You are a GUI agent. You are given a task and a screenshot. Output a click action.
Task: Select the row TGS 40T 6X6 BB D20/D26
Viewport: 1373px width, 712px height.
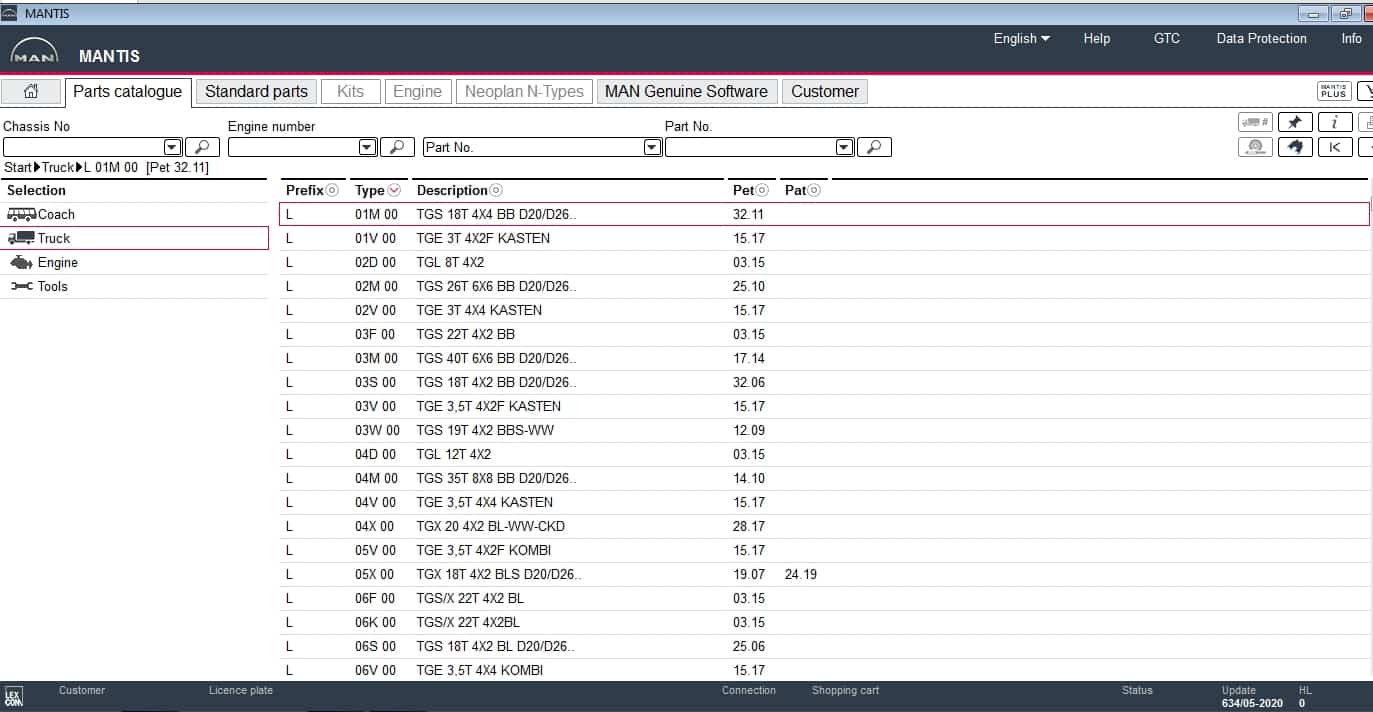point(824,358)
